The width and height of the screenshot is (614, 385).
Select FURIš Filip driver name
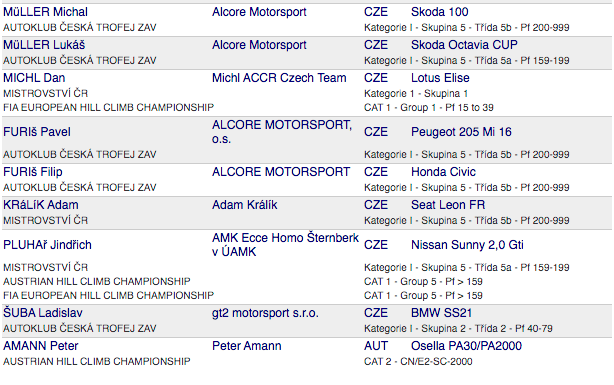click(x=33, y=172)
